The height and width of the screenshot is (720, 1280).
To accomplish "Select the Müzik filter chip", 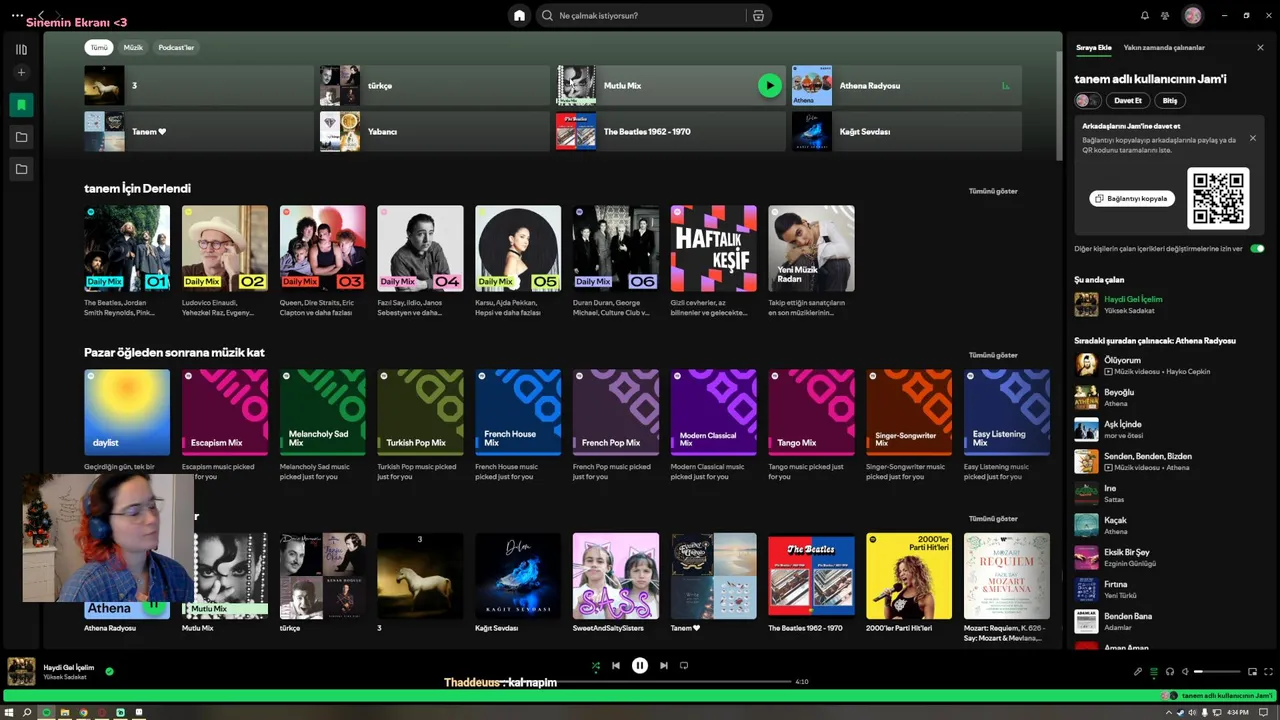I will 133,48.
